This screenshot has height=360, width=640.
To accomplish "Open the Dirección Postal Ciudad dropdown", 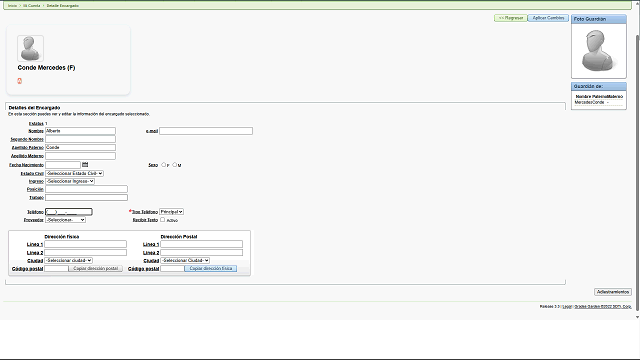I will click(x=185, y=260).
